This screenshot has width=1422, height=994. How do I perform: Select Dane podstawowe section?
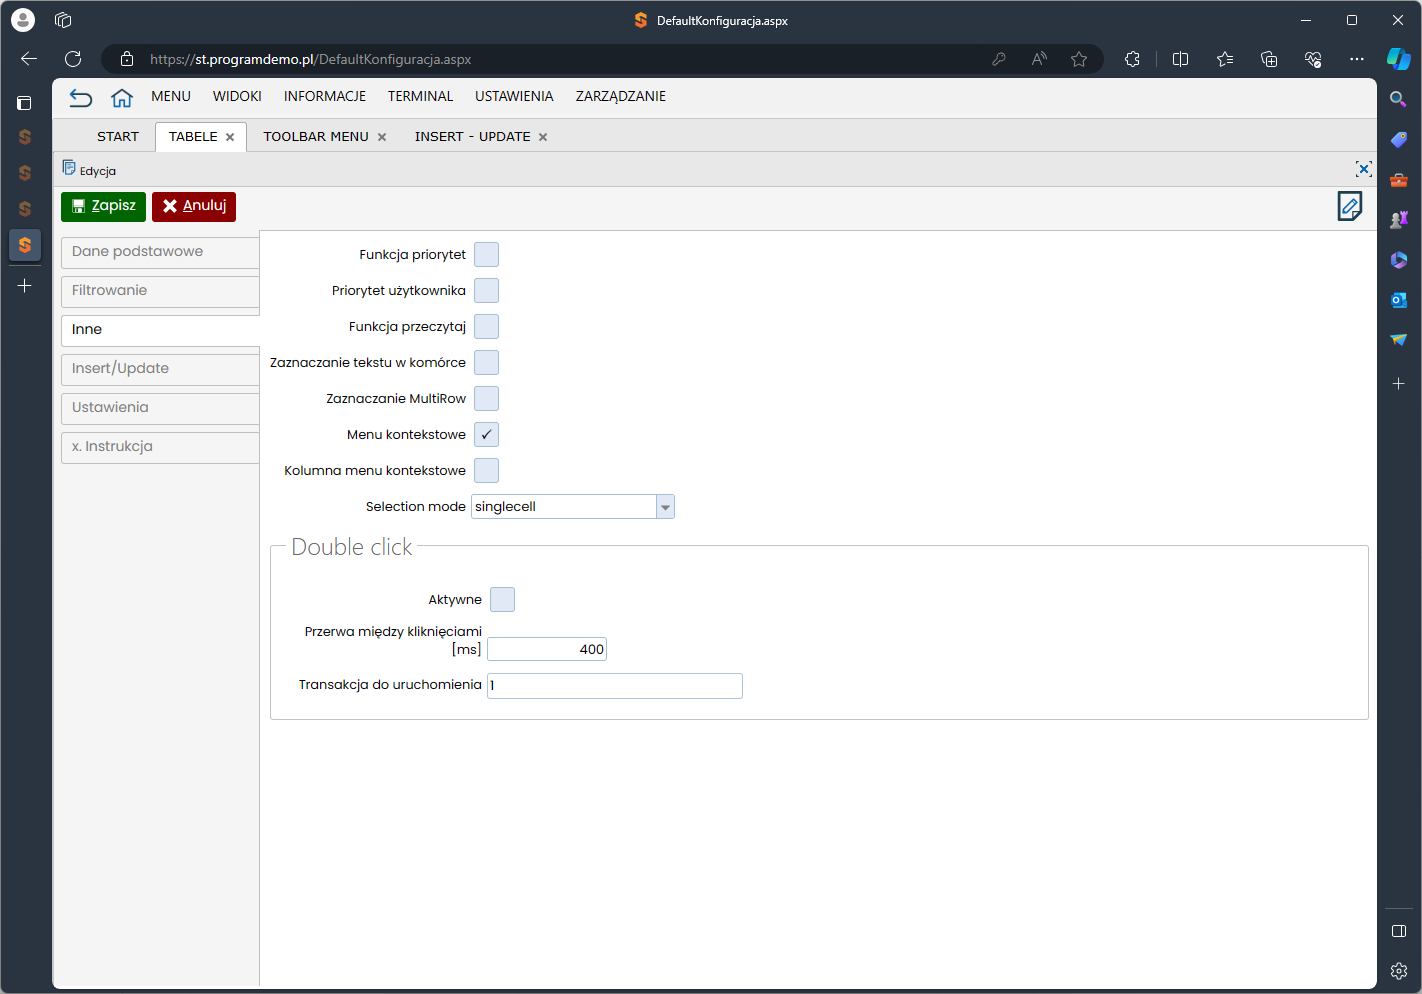tap(160, 252)
